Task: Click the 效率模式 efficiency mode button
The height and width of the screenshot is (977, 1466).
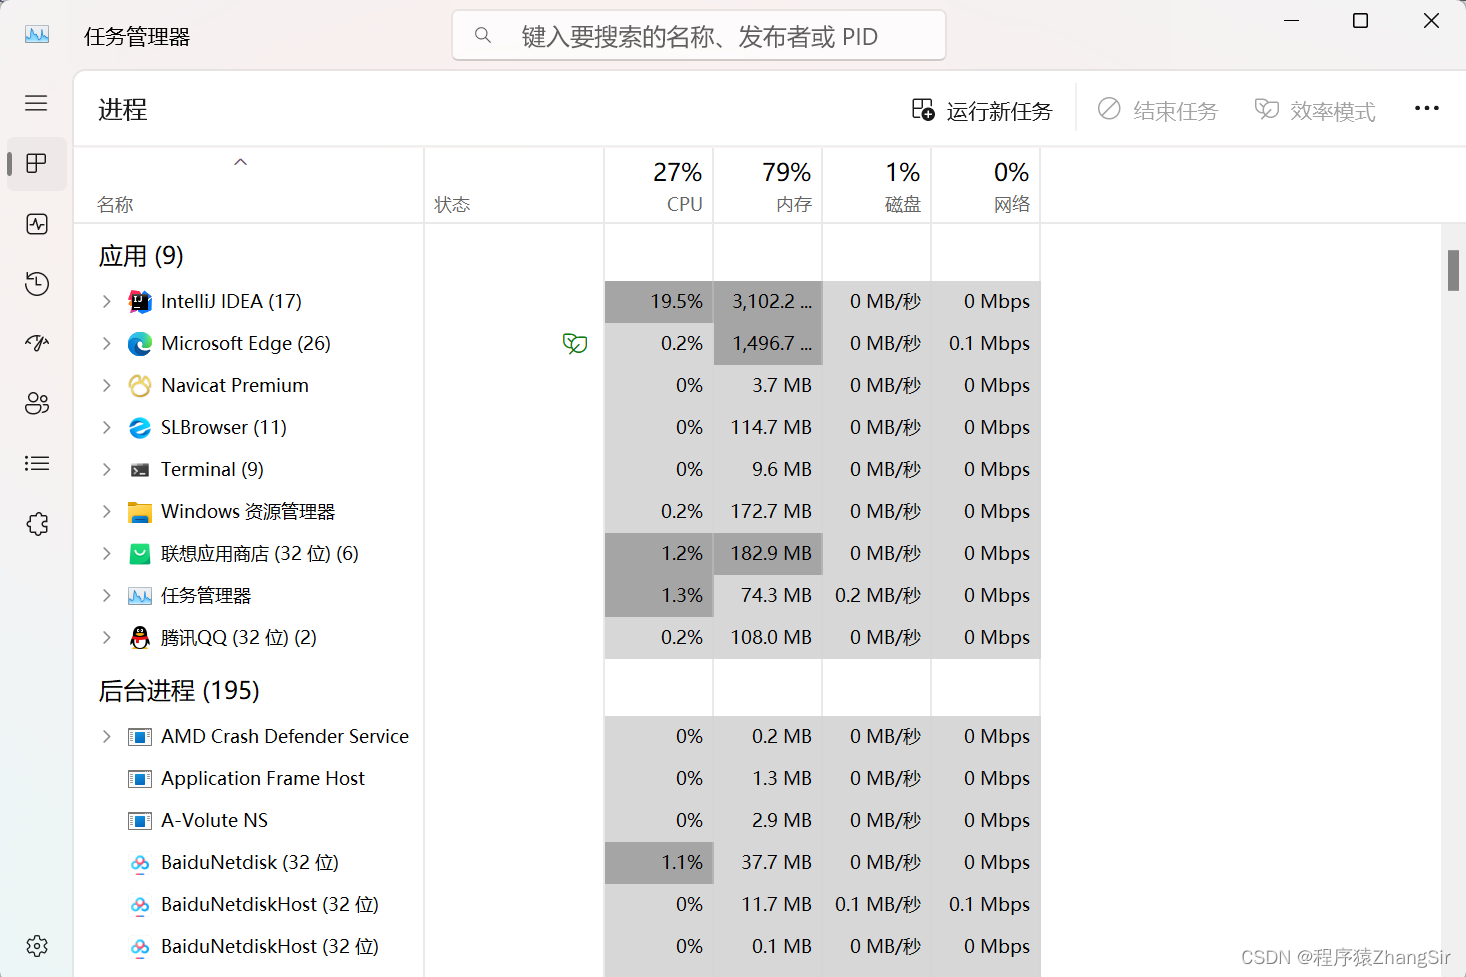Action: 1315,110
